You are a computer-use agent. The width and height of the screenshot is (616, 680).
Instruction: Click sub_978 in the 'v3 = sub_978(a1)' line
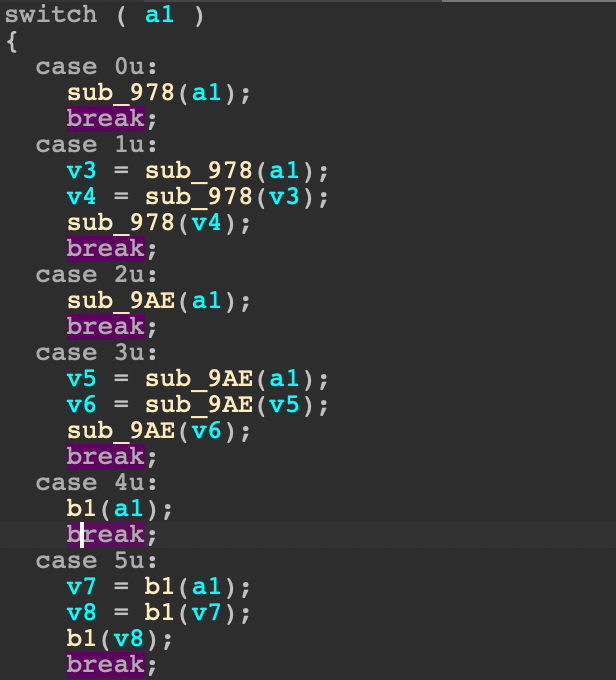199,171
